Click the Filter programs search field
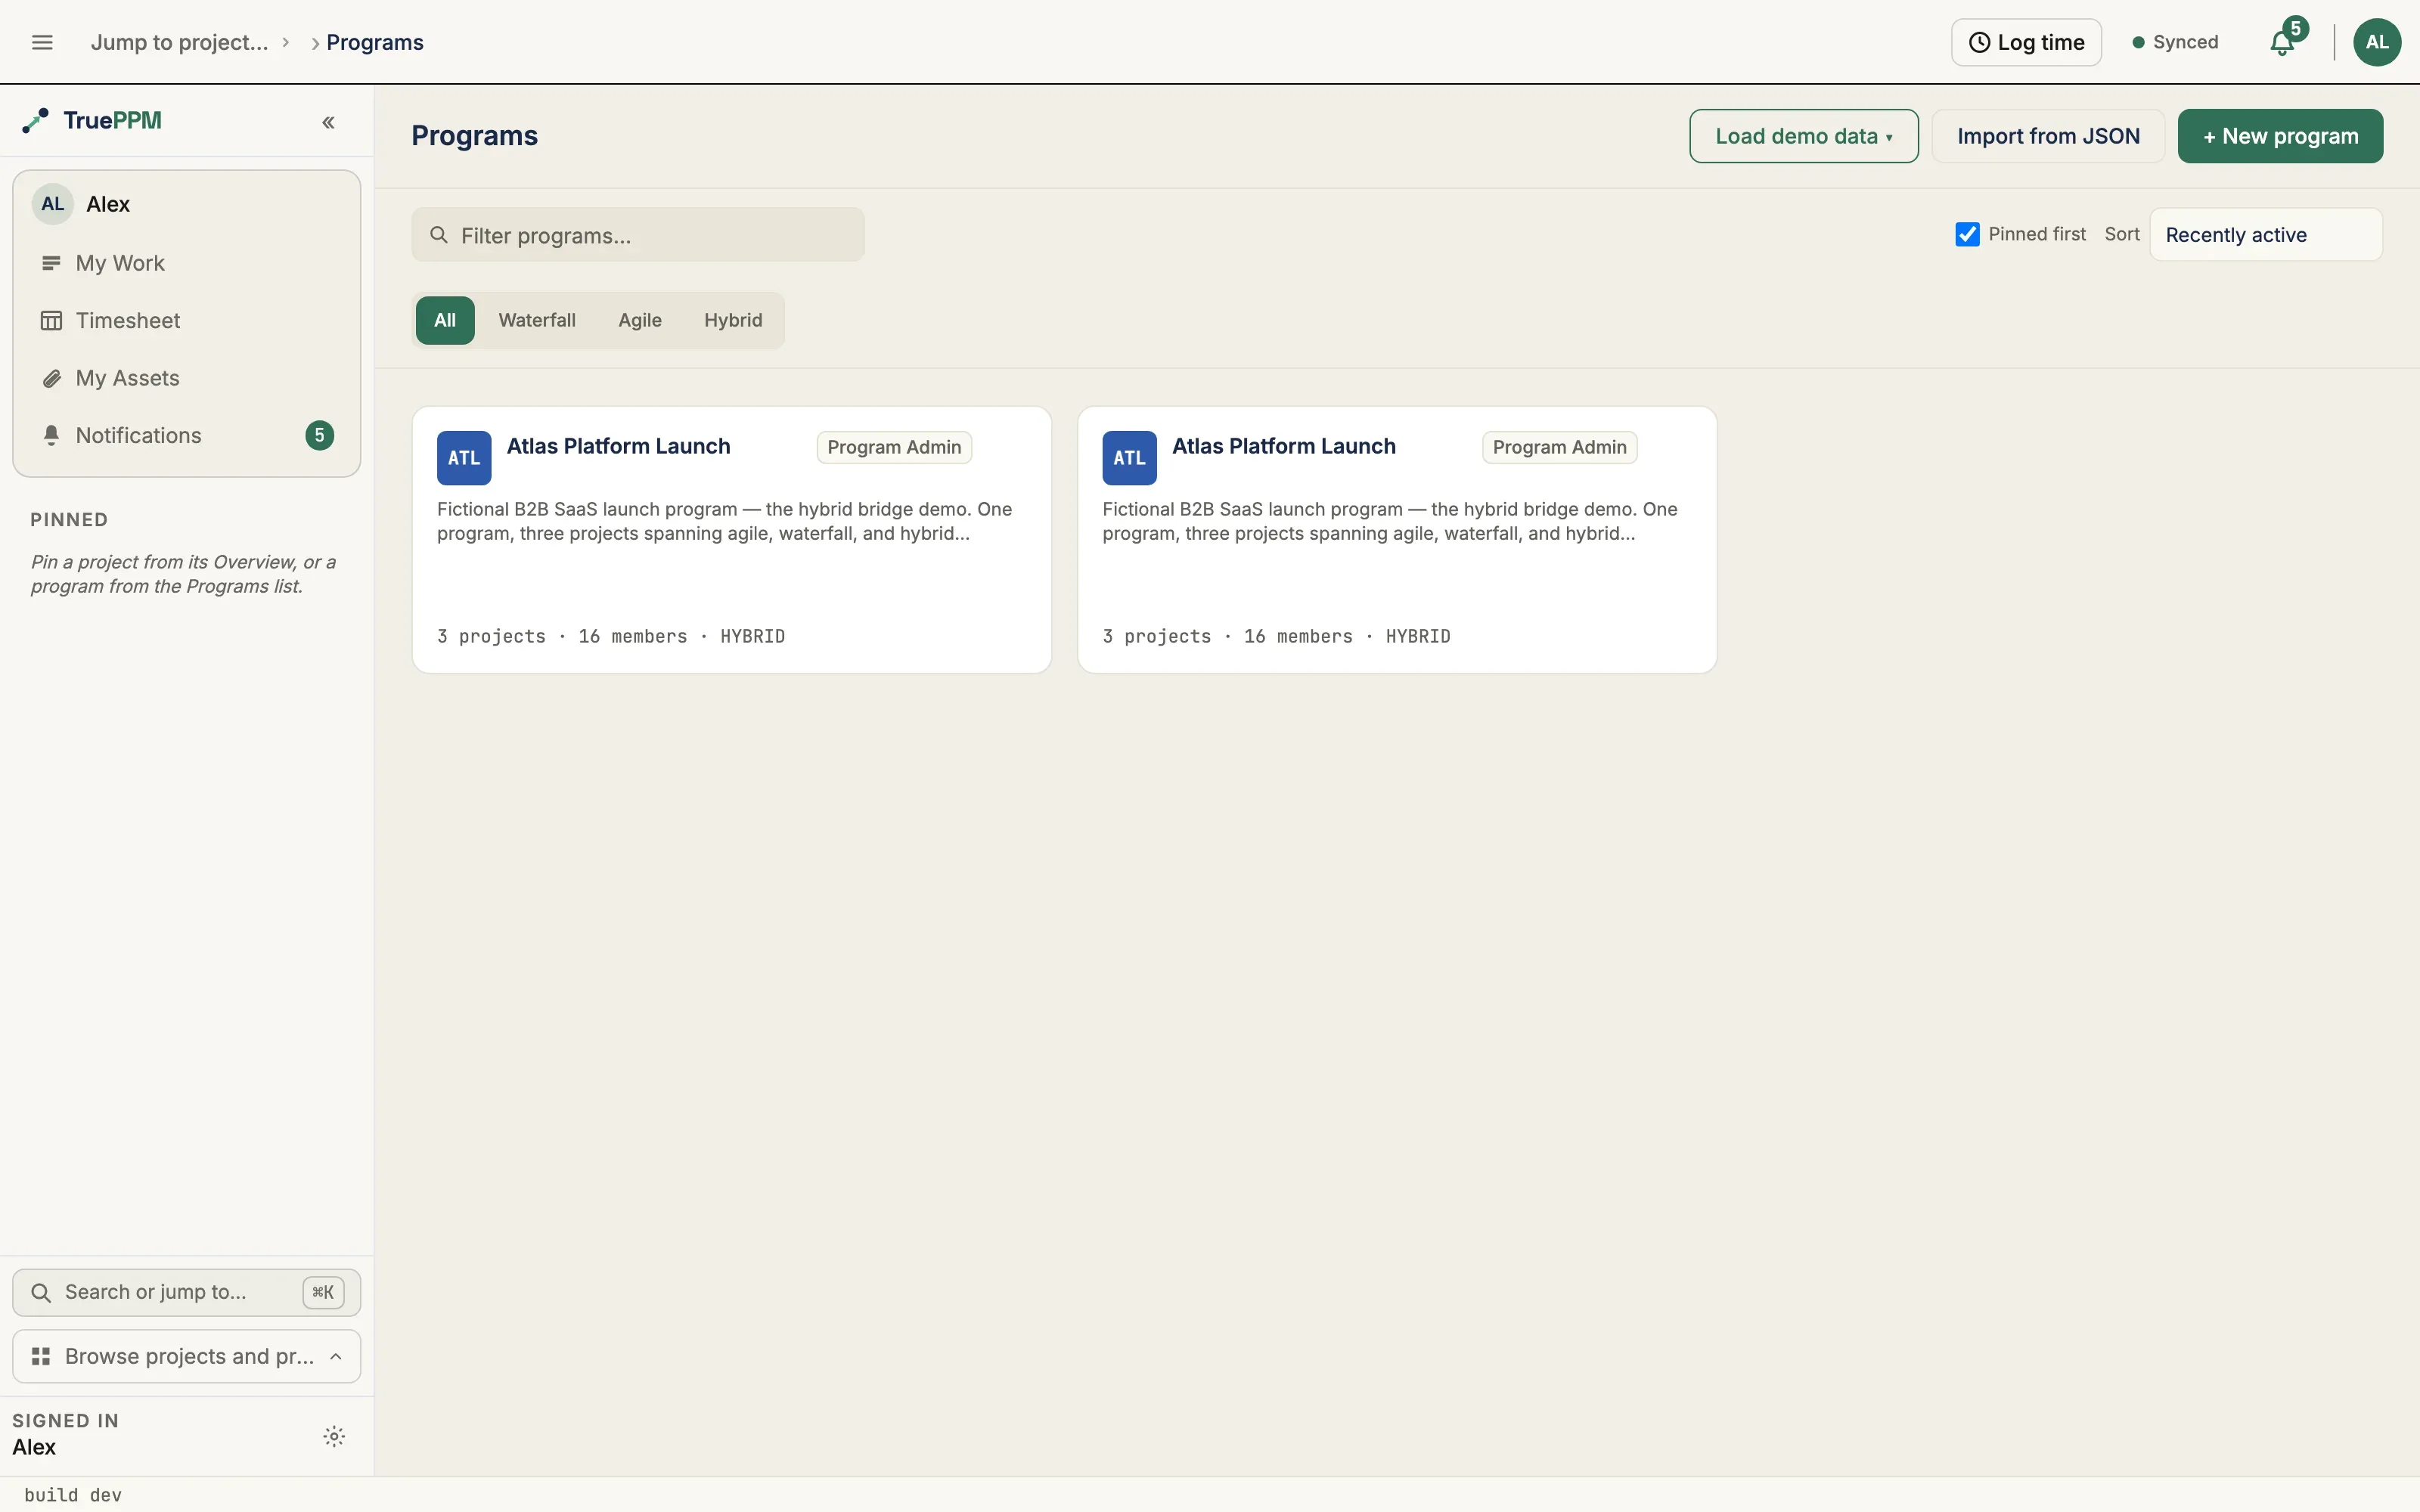This screenshot has width=2420, height=1512. (638, 235)
